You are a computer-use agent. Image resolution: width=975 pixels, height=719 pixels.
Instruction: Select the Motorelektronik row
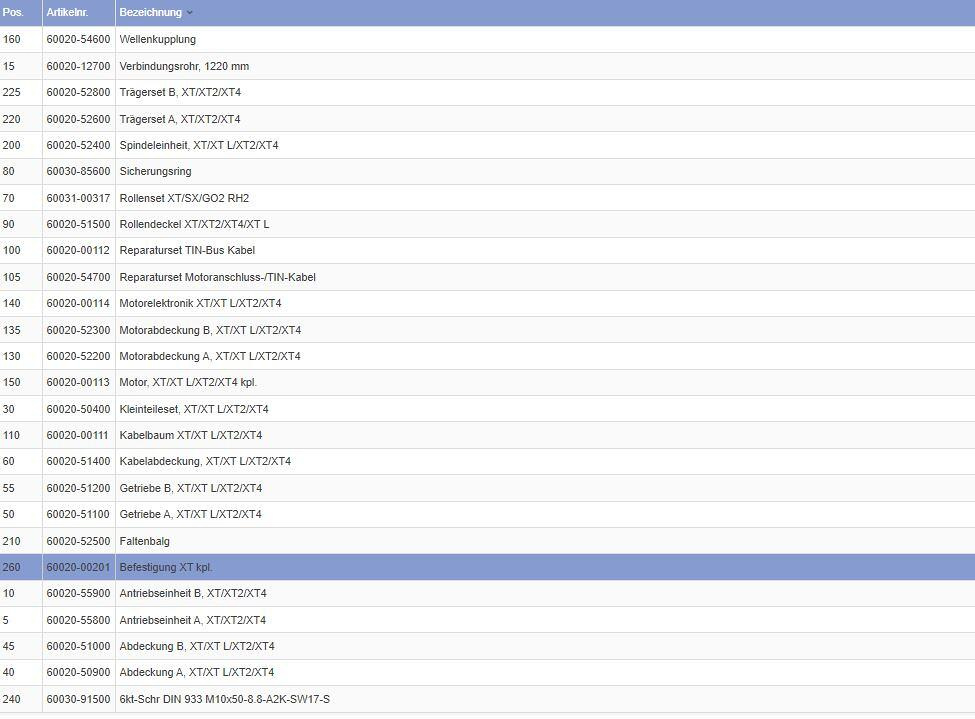point(200,304)
